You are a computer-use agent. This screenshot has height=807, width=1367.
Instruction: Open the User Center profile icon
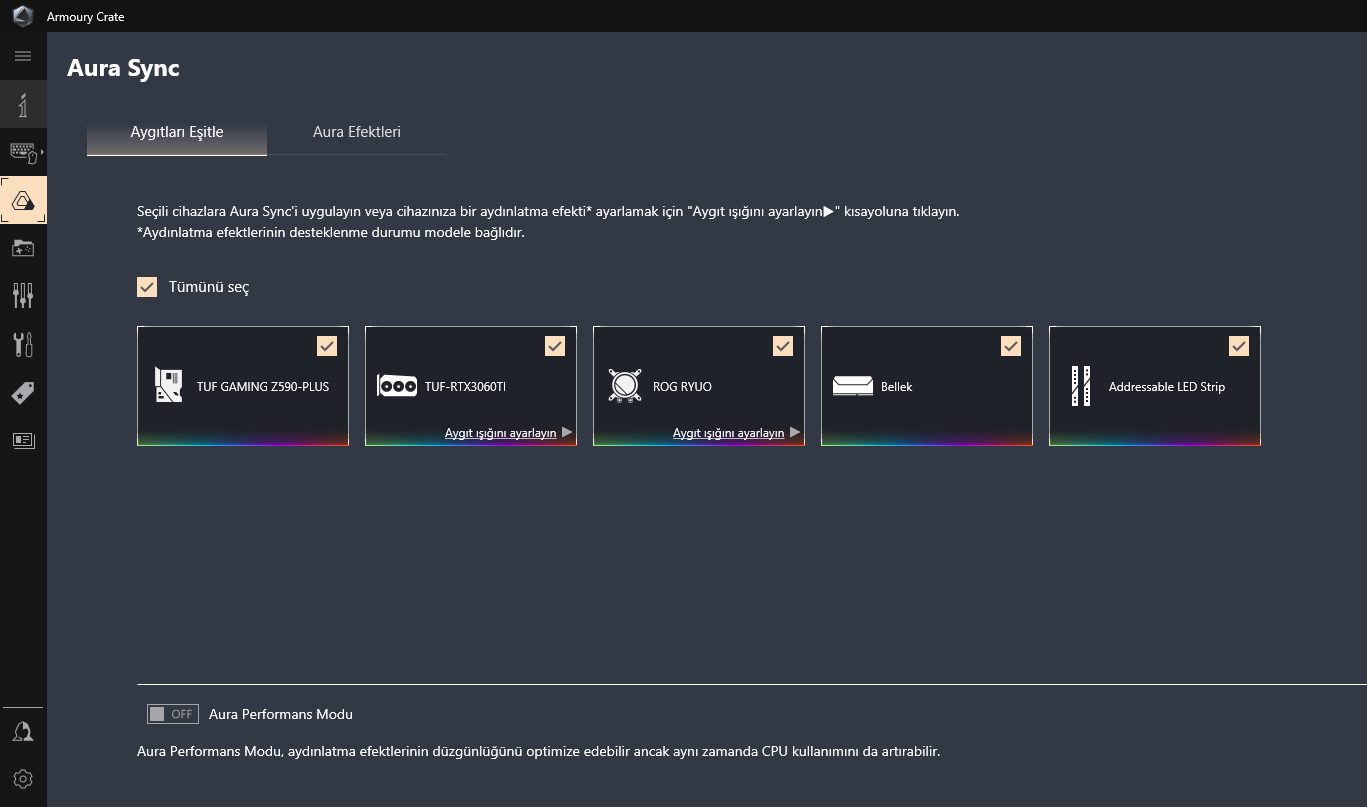(x=23, y=731)
